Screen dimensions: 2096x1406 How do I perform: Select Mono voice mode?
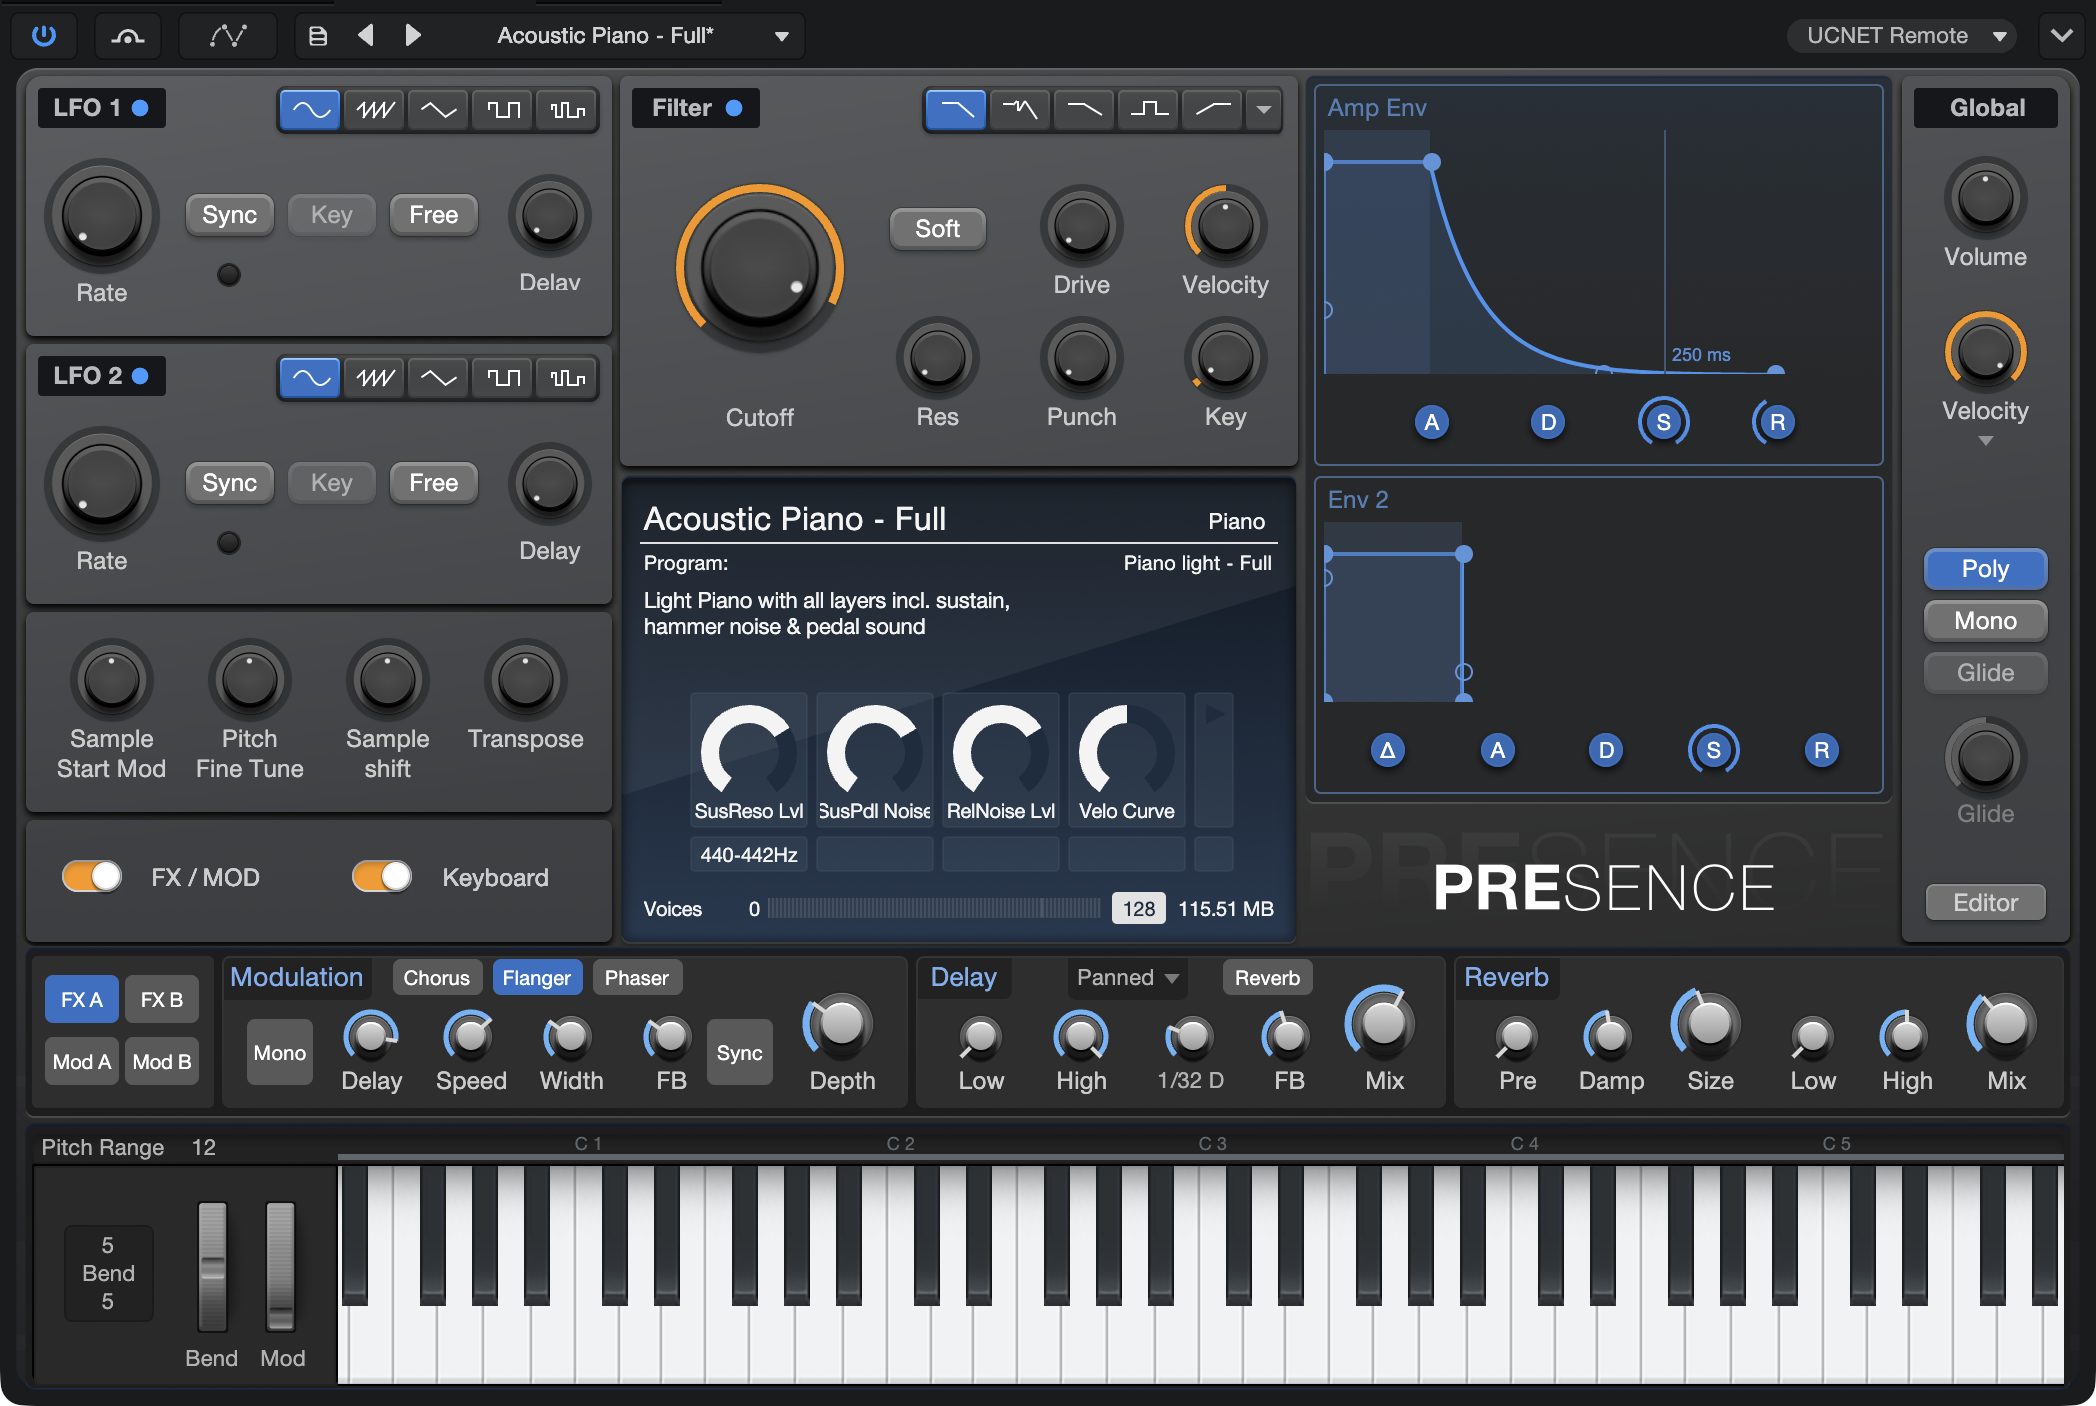(1986, 621)
